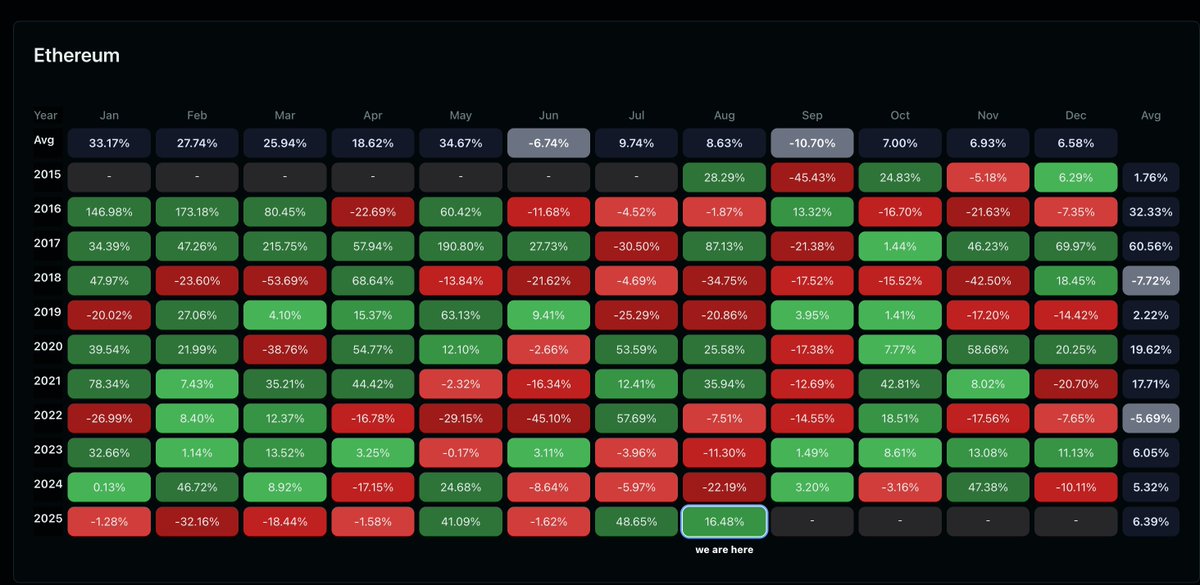Click the 2016 yearly average 32.33%
This screenshot has width=1200, height=585.
1151,213
